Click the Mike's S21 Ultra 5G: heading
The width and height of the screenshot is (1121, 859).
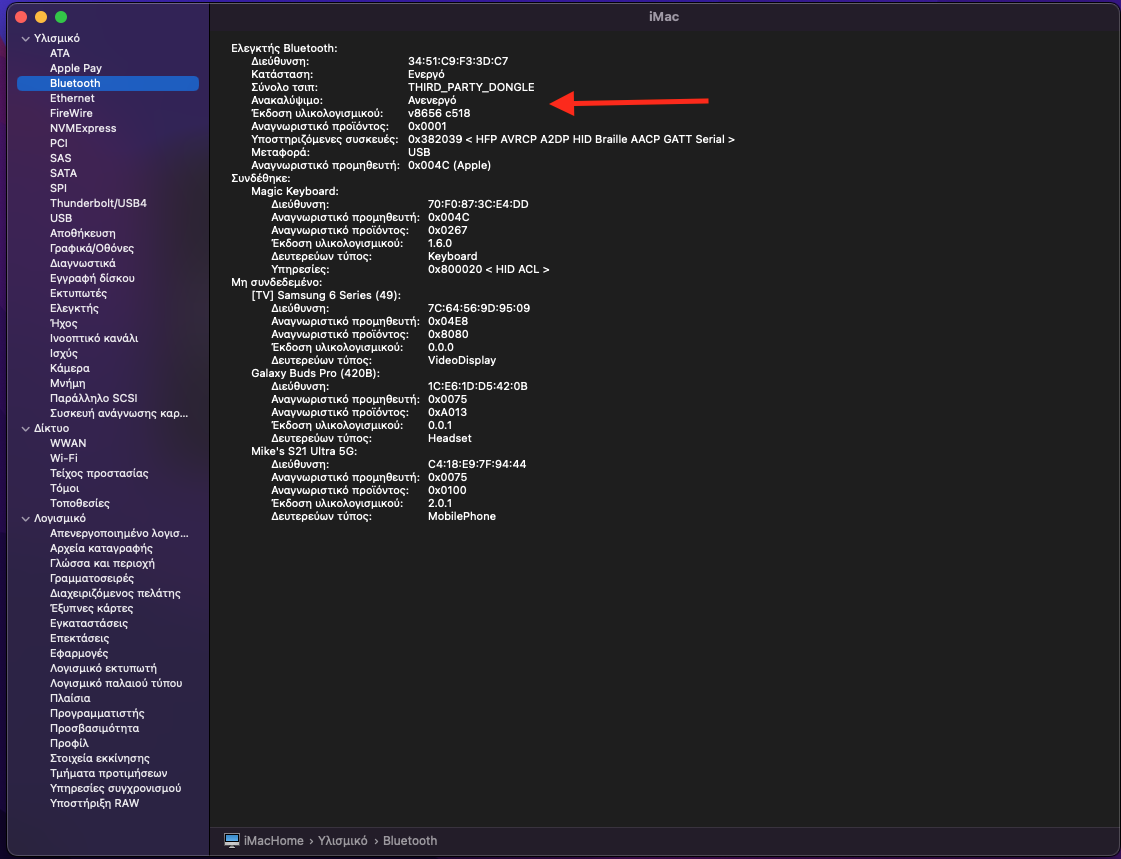point(304,452)
